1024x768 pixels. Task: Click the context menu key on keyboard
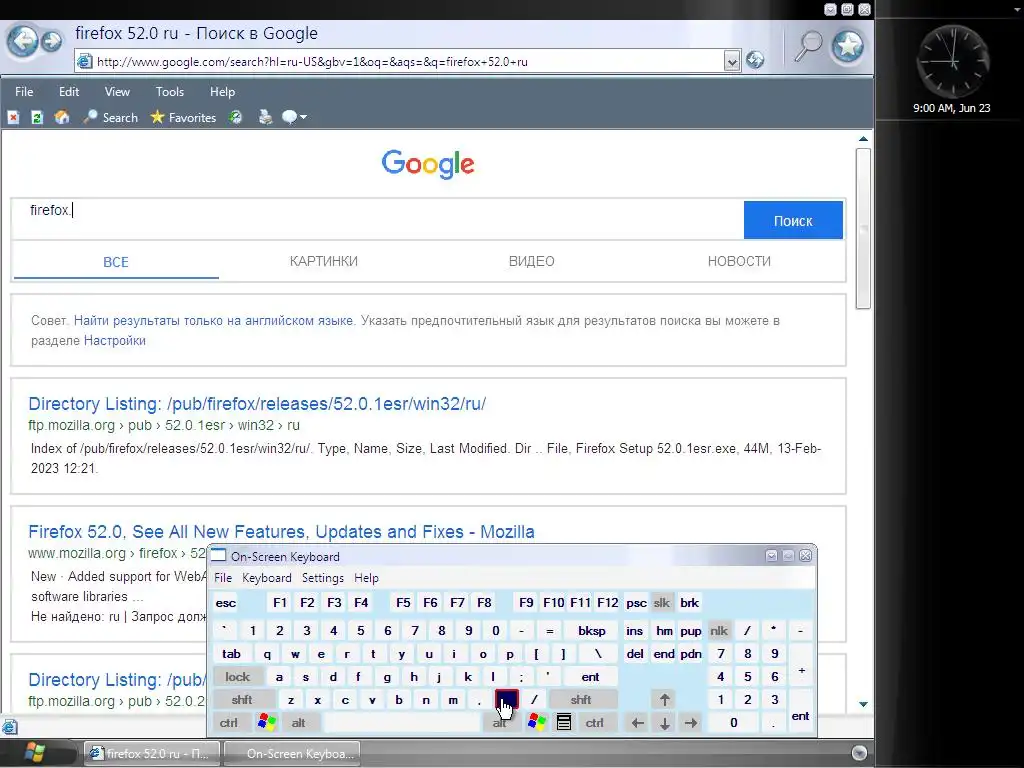click(564, 722)
